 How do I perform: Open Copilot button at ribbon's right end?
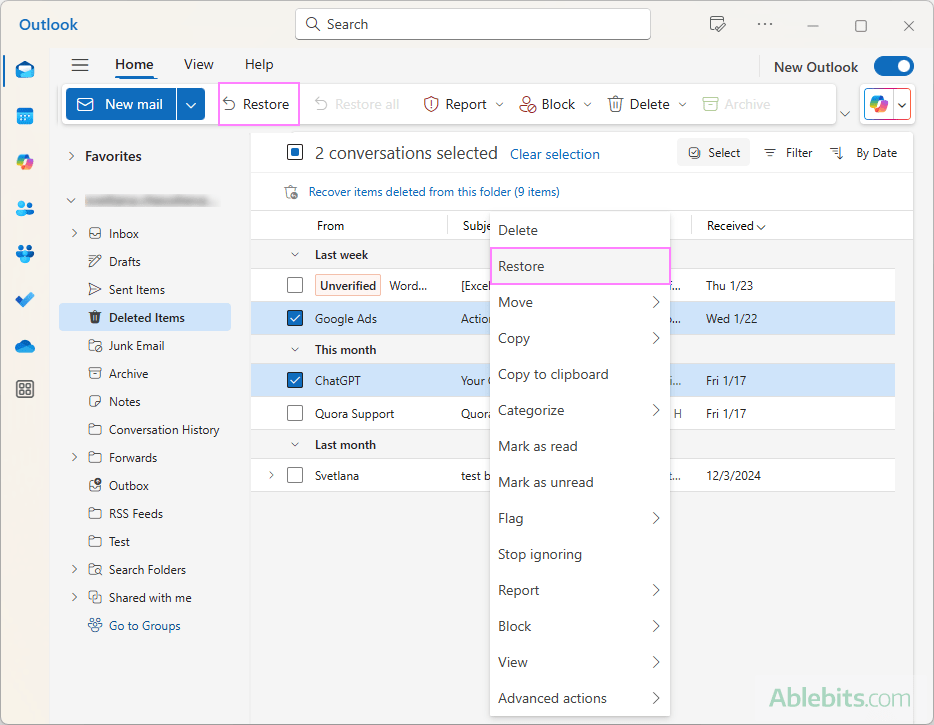[879, 104]
